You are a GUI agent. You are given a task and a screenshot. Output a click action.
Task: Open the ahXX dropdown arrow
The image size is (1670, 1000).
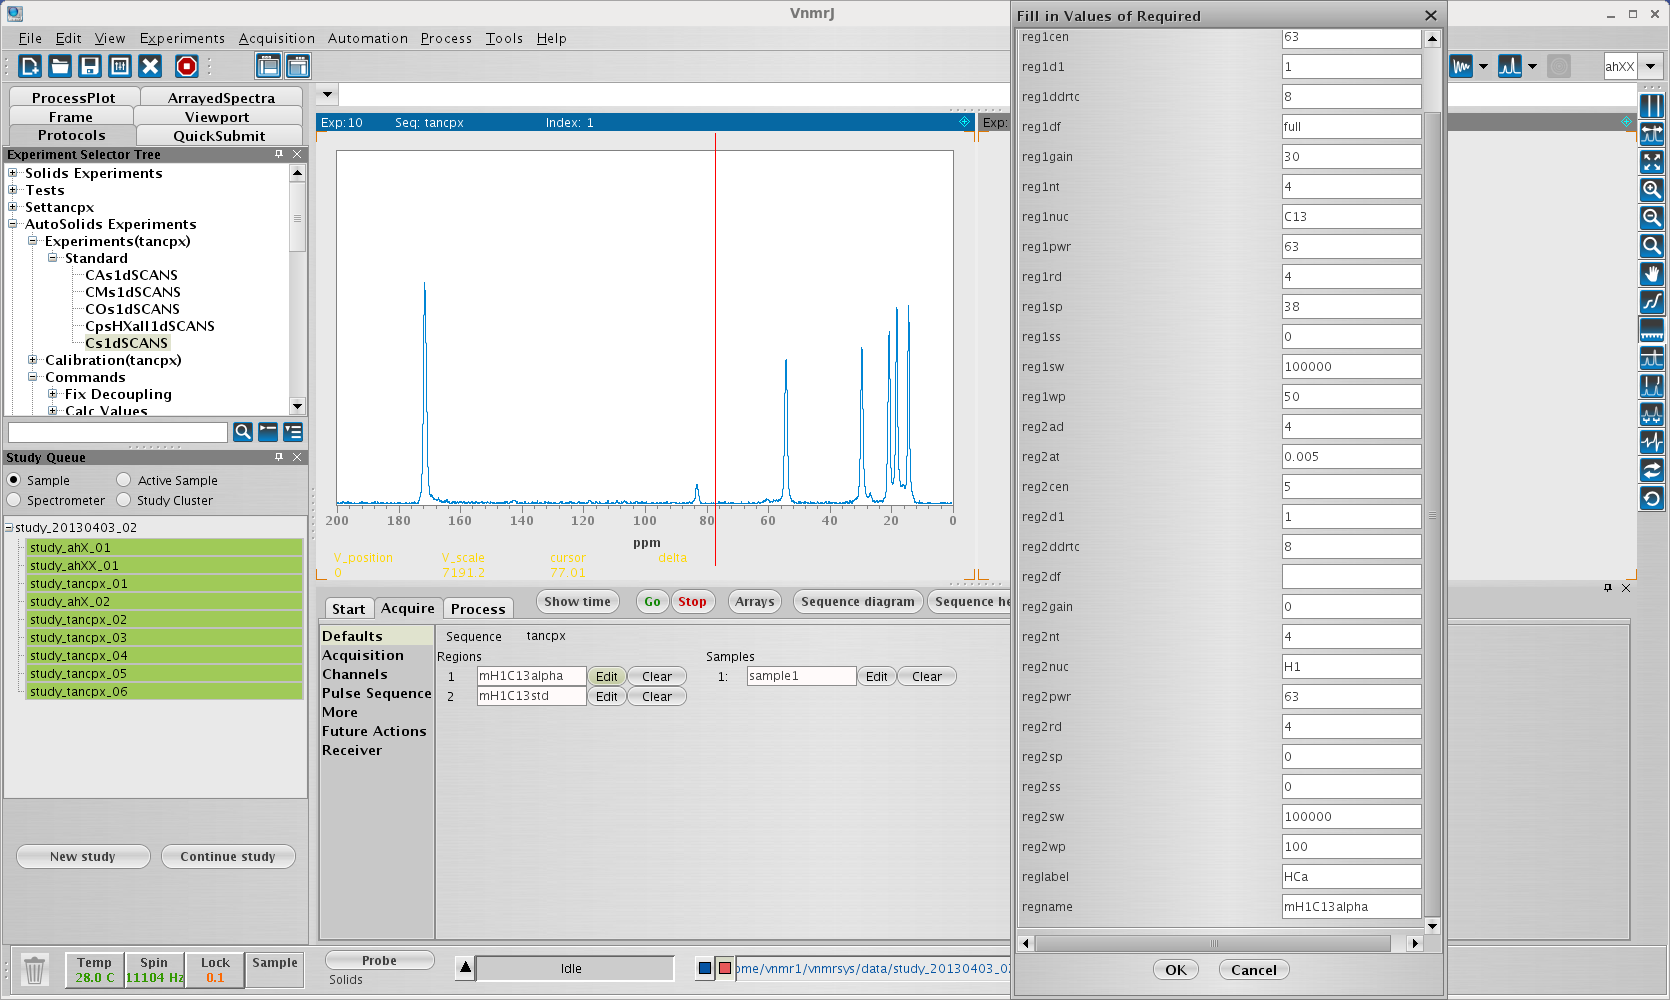pyautogui.click(x=1650, y=67)
